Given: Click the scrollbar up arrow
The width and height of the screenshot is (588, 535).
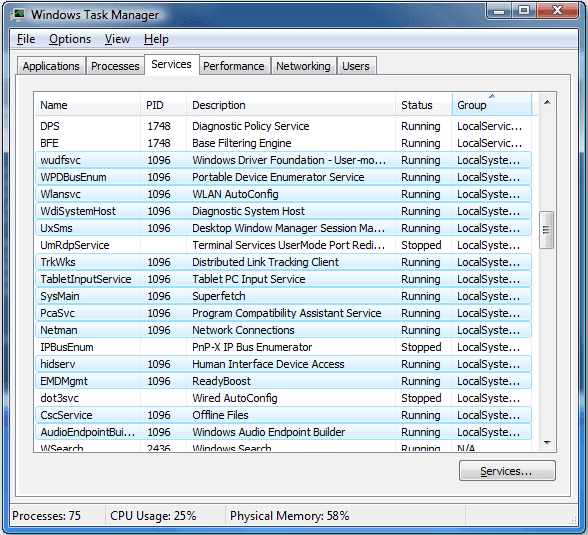Looking at the screenshot, I should point(547,102).
